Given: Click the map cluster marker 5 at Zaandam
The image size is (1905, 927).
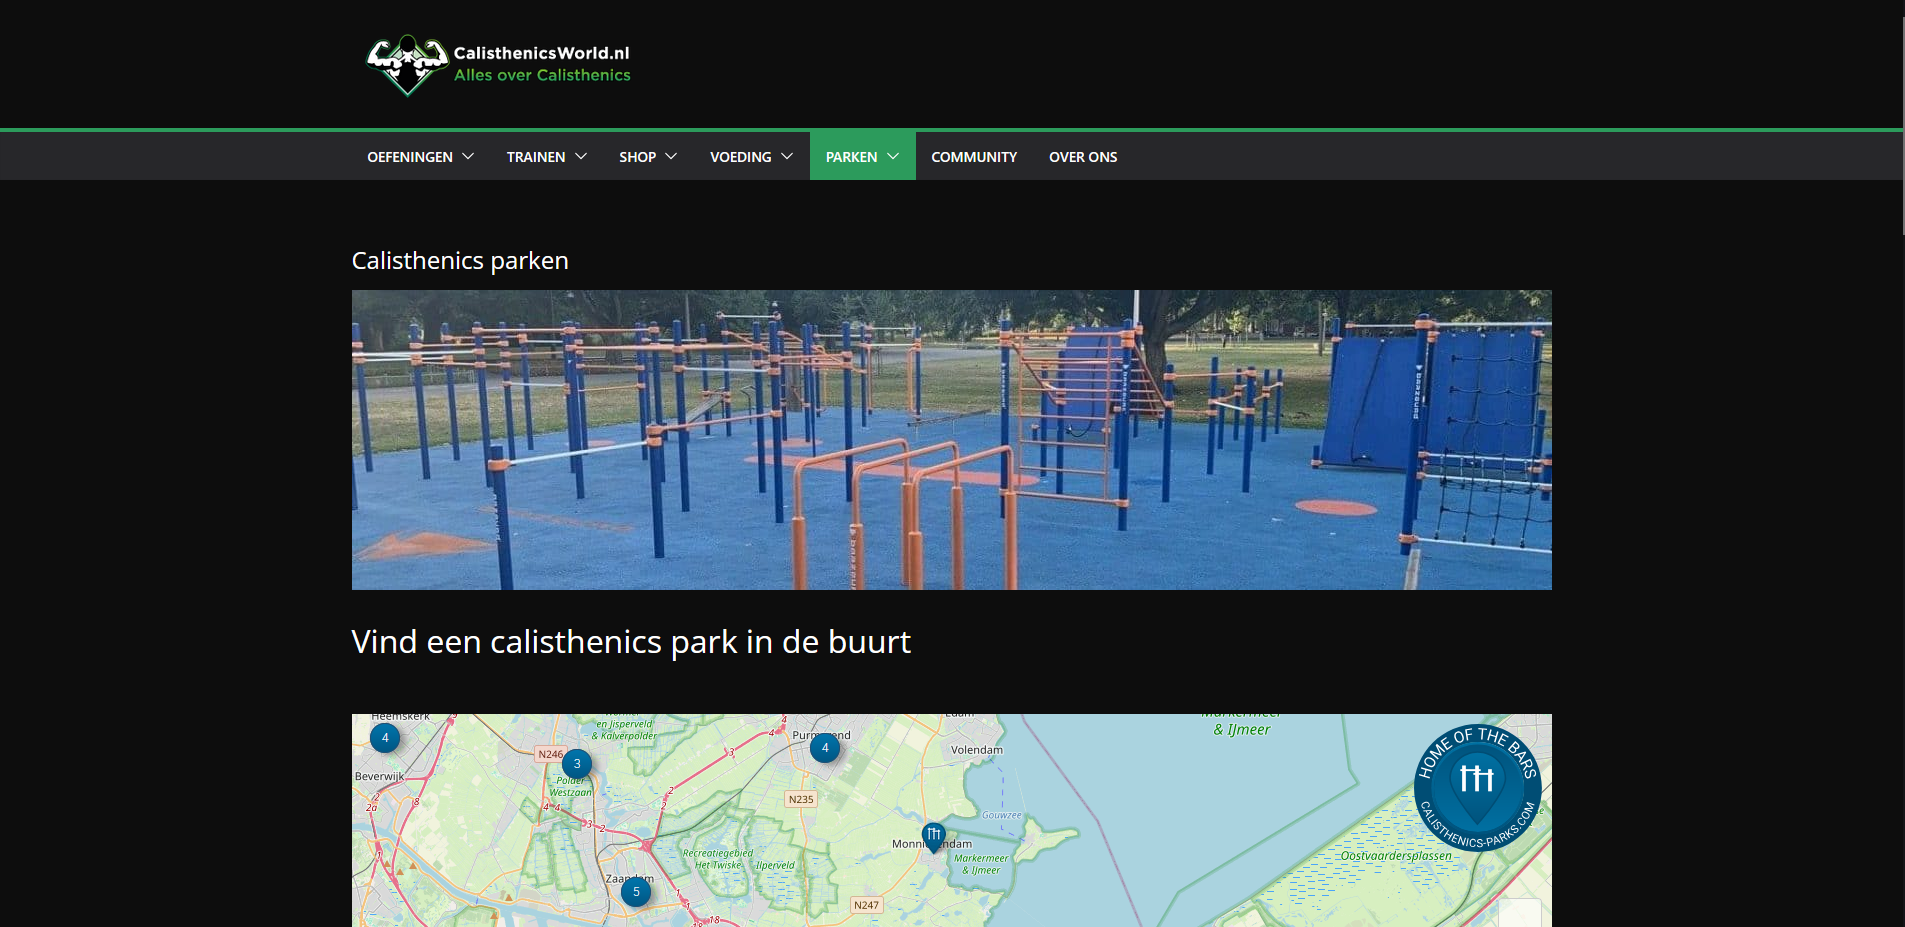Looking at the screenshot, I should (636, 892).
